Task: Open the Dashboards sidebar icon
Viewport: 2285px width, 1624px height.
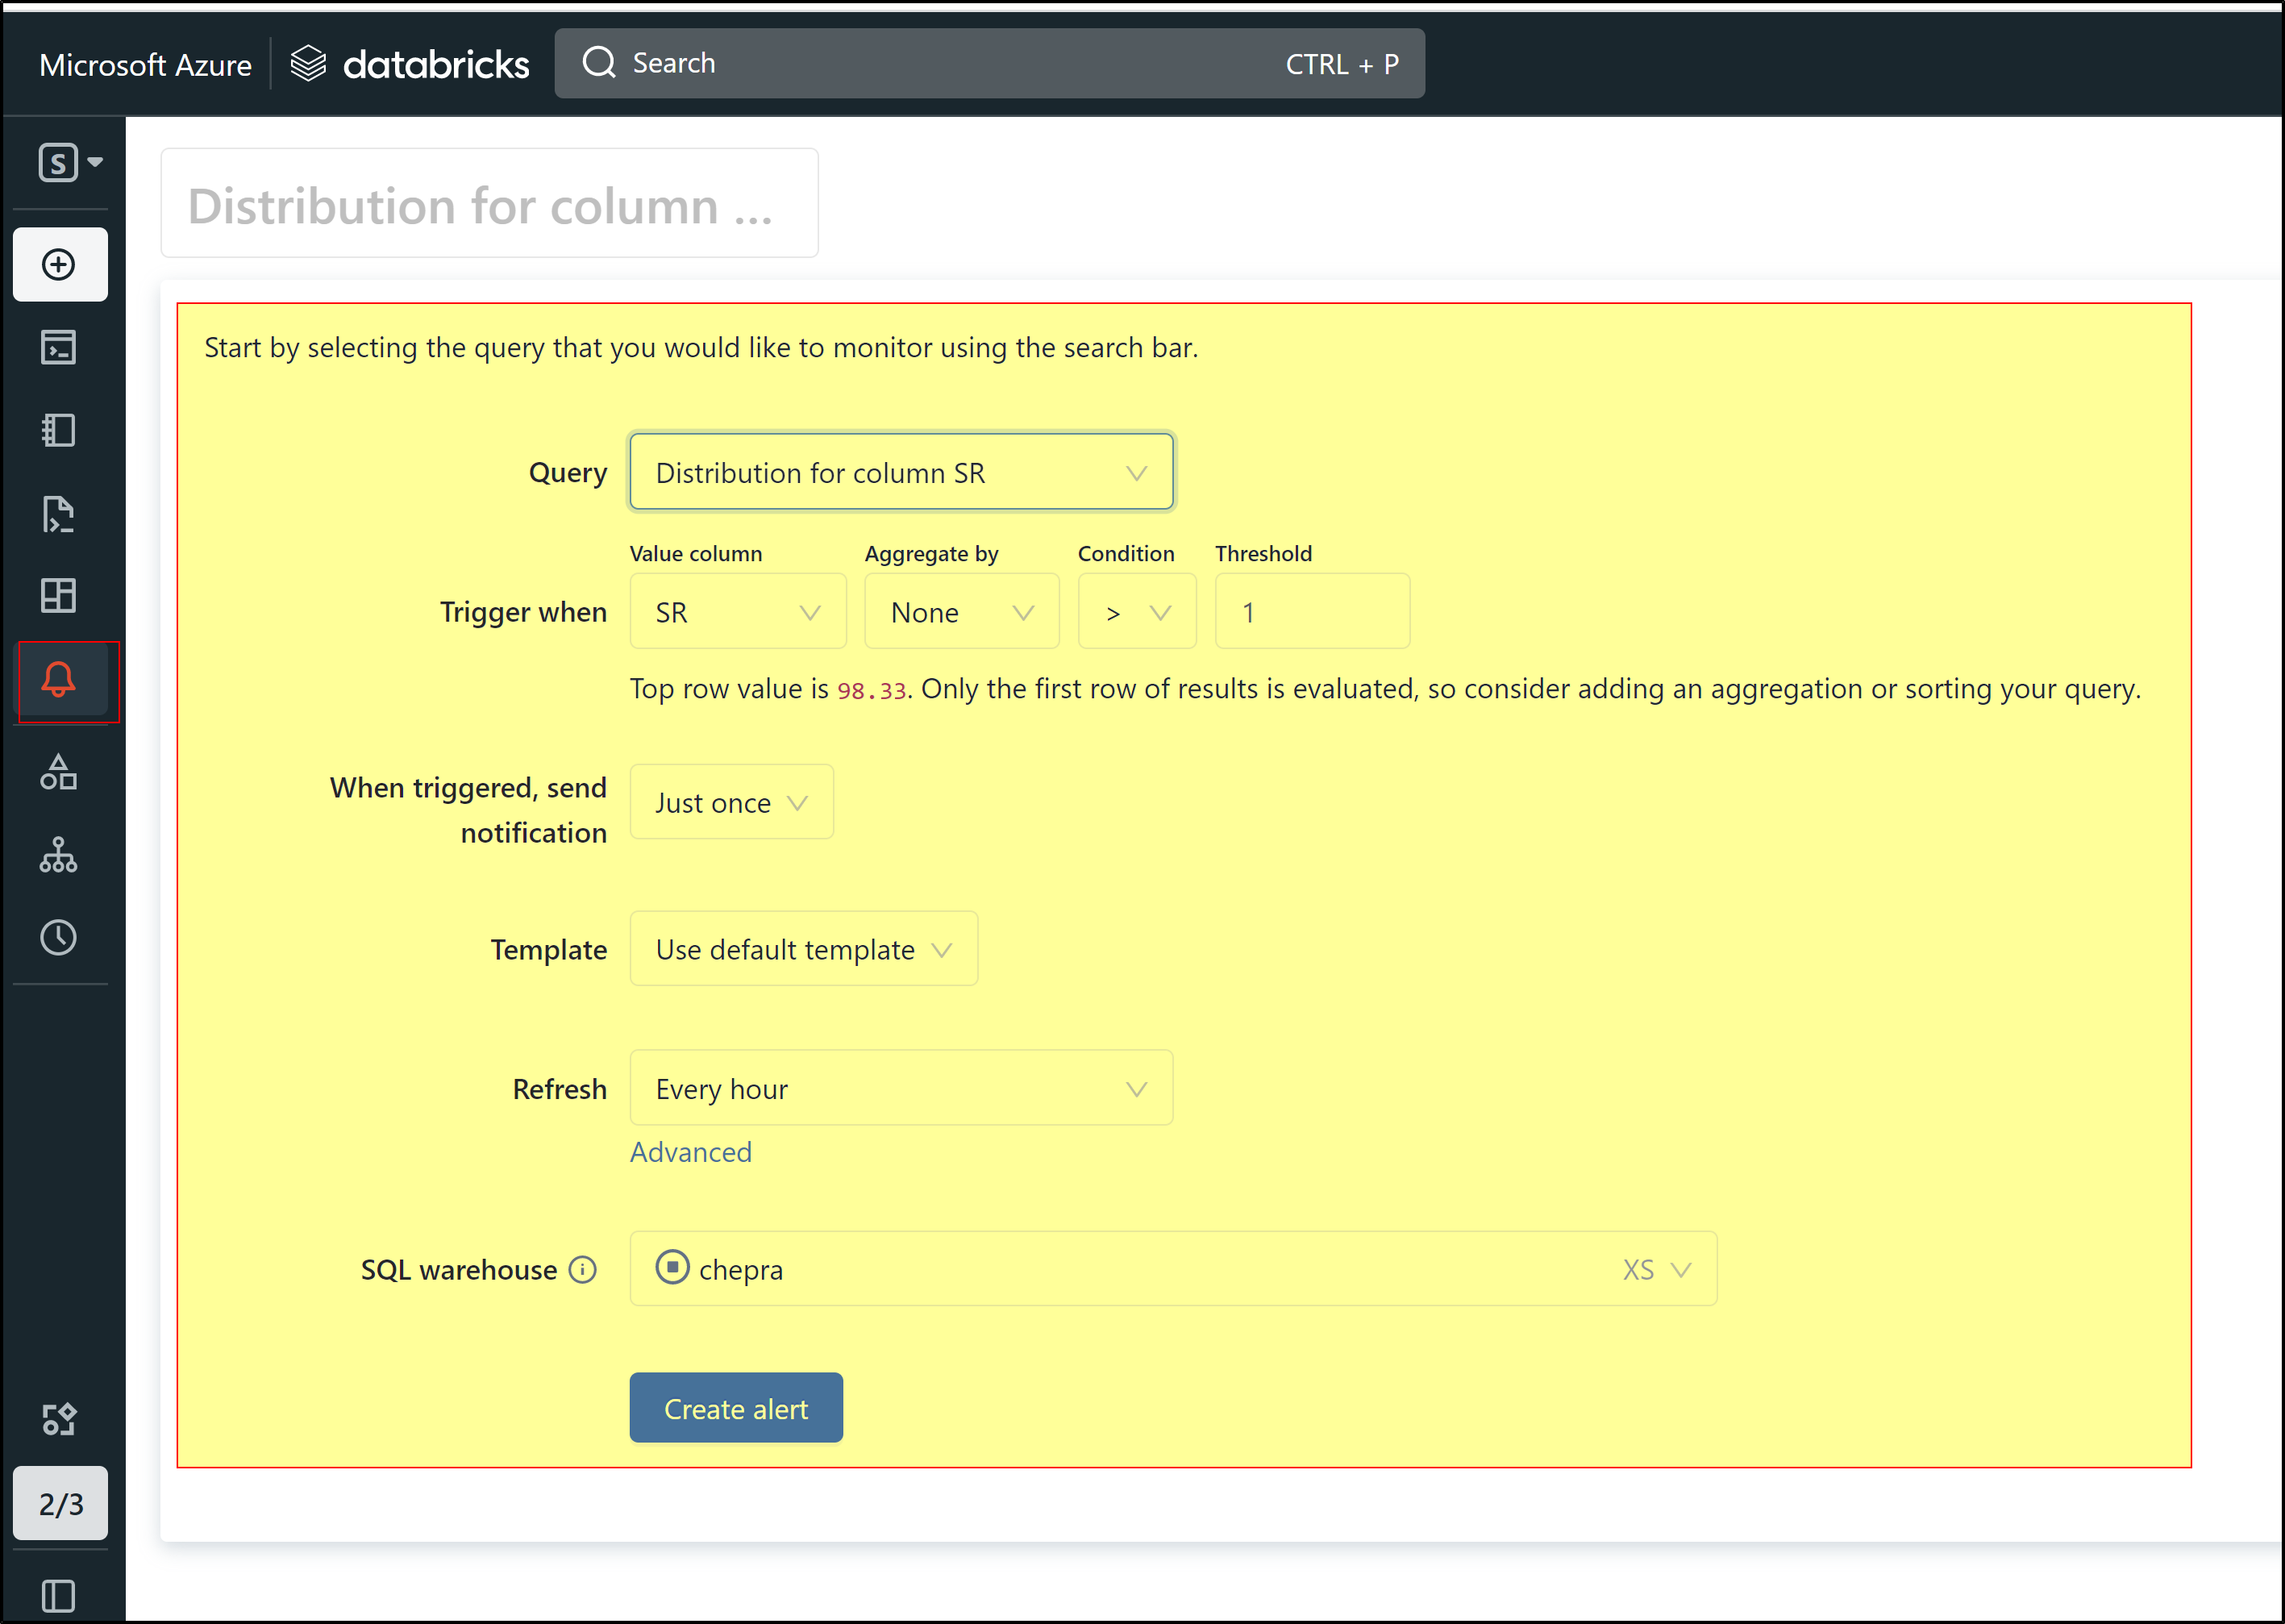Action: click(59, 596)
